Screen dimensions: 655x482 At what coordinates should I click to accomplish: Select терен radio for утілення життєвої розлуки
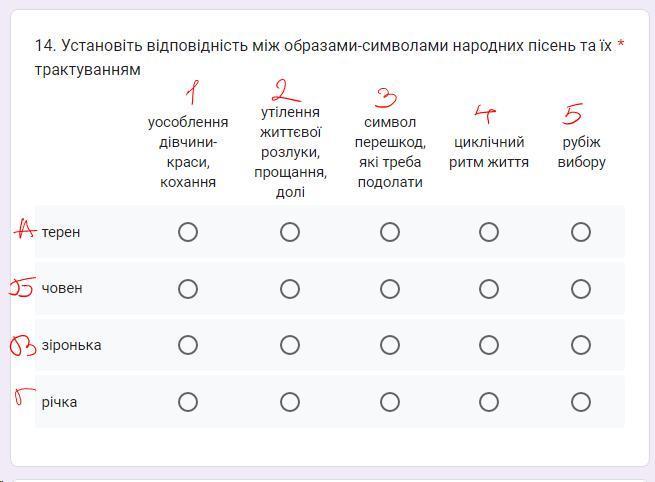(290, 232)
